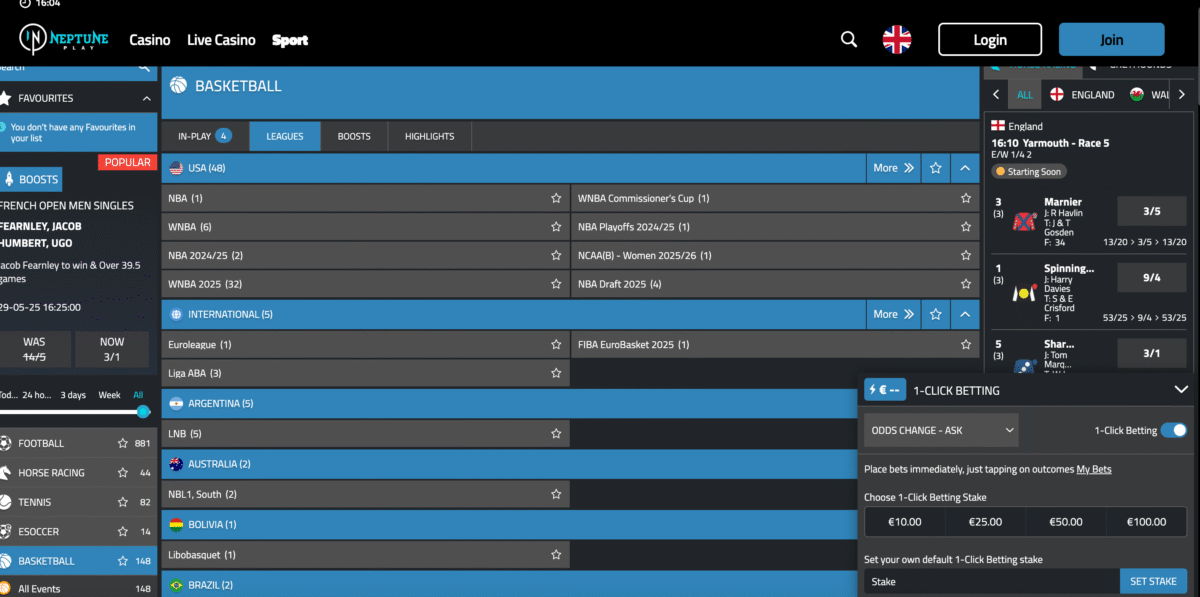1200x597 pixels.
Task: Toggle the 1-Click Betting switch
Action: [x=1174, y=430]
